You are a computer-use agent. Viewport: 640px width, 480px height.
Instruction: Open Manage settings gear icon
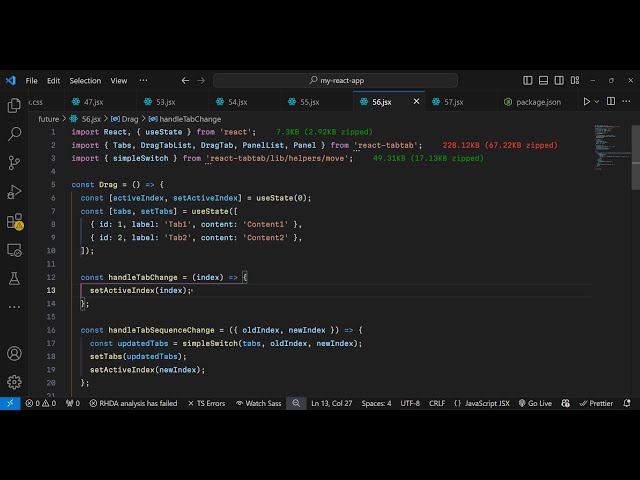(14, 381)
